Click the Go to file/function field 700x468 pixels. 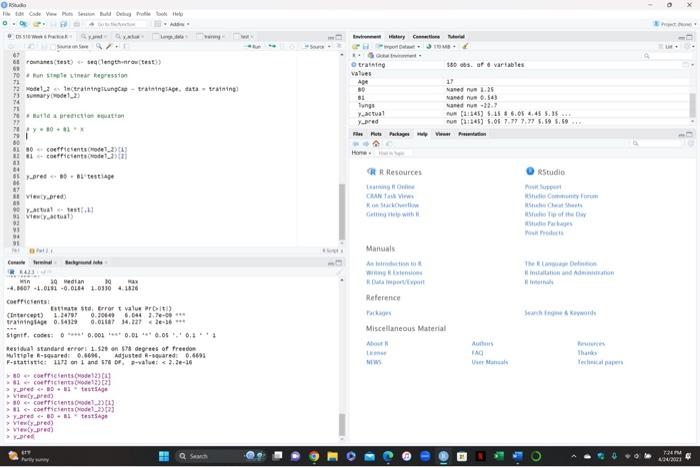(117, 24)
